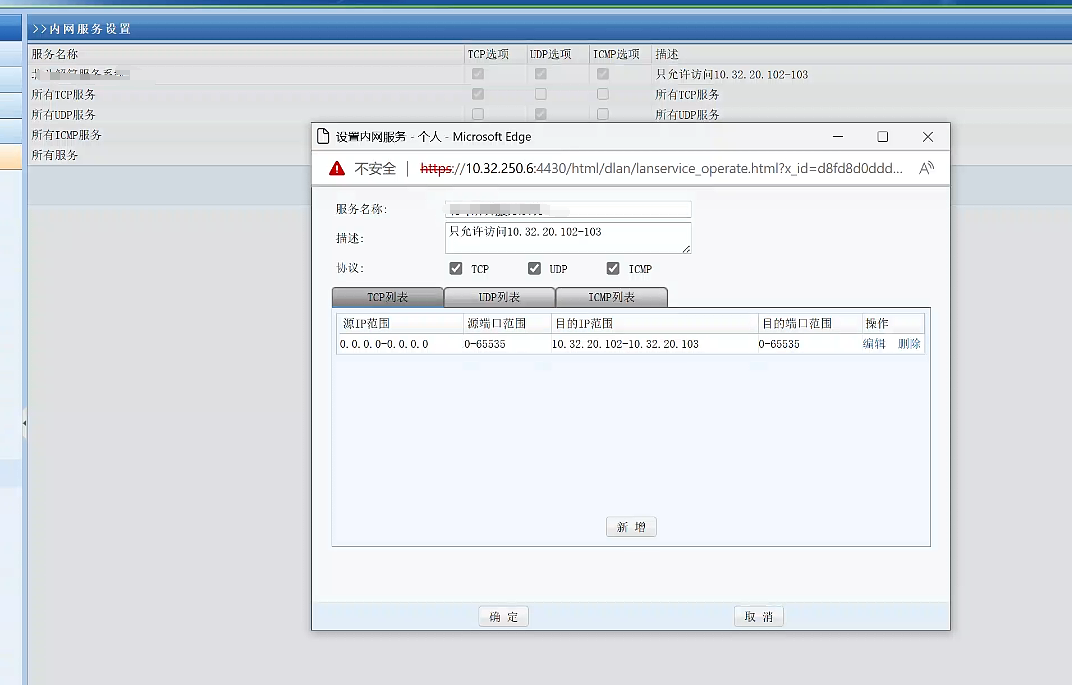
Task: Uncheck the UDP protocol checkbox
Action: pyautogui.click(x=534, y=269)
